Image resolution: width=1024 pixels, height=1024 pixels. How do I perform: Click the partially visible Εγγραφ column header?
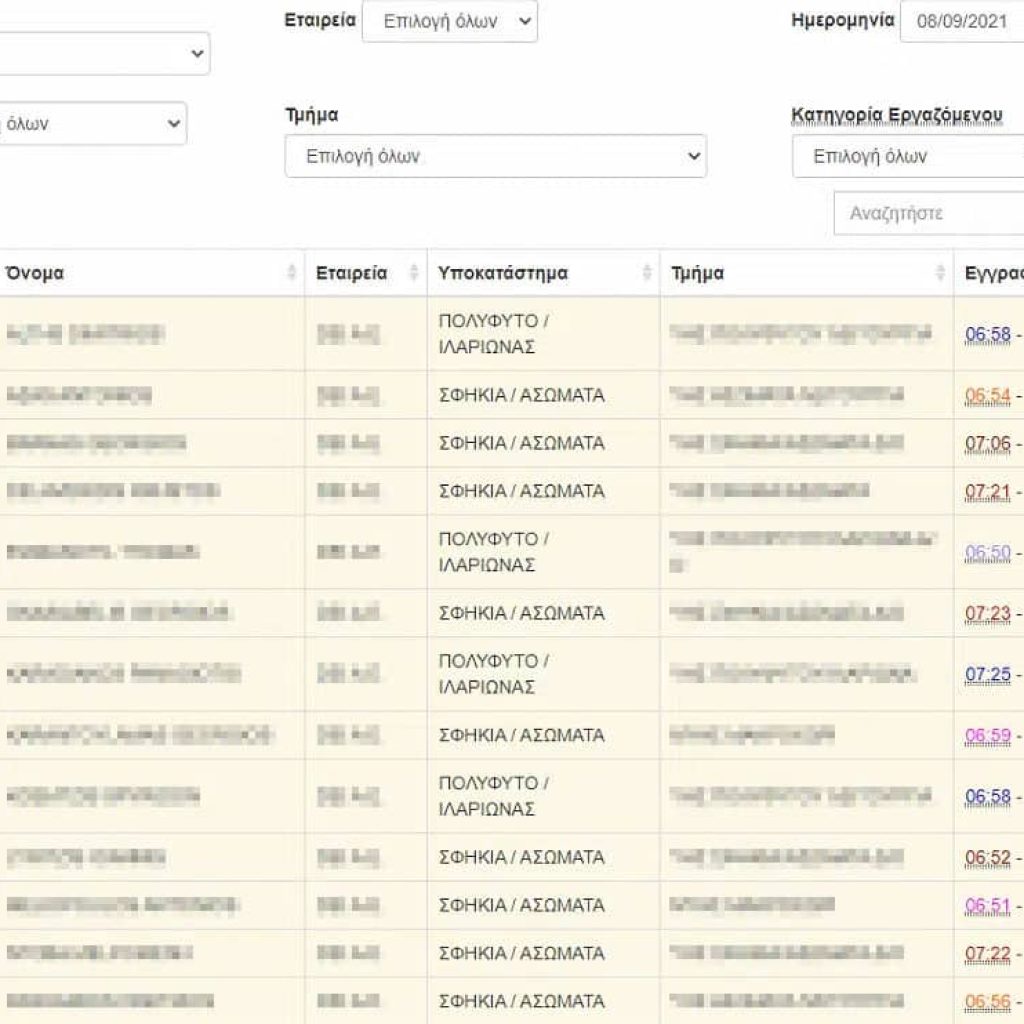[994, 273]
